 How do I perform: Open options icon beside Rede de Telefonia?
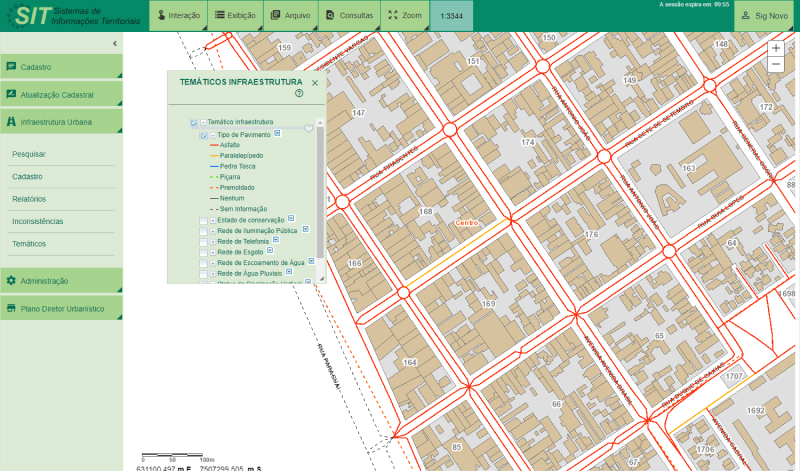click(x=275, y=240)
